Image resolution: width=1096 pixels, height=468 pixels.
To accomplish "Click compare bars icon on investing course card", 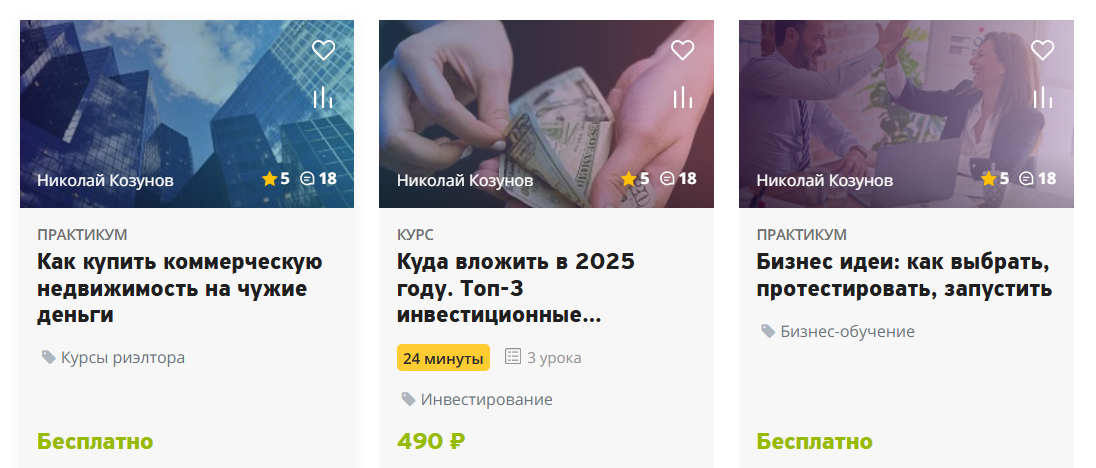I will pos(682,97).
